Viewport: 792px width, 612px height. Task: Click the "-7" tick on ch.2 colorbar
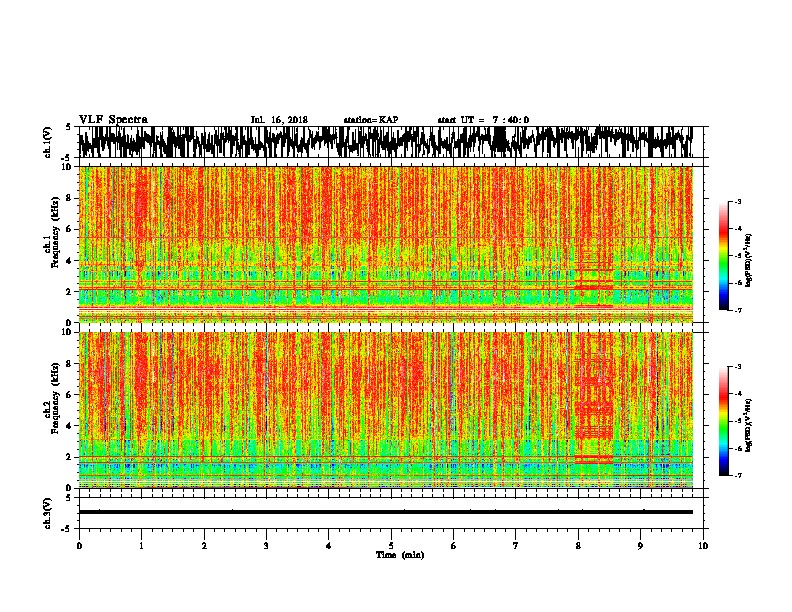738,475
